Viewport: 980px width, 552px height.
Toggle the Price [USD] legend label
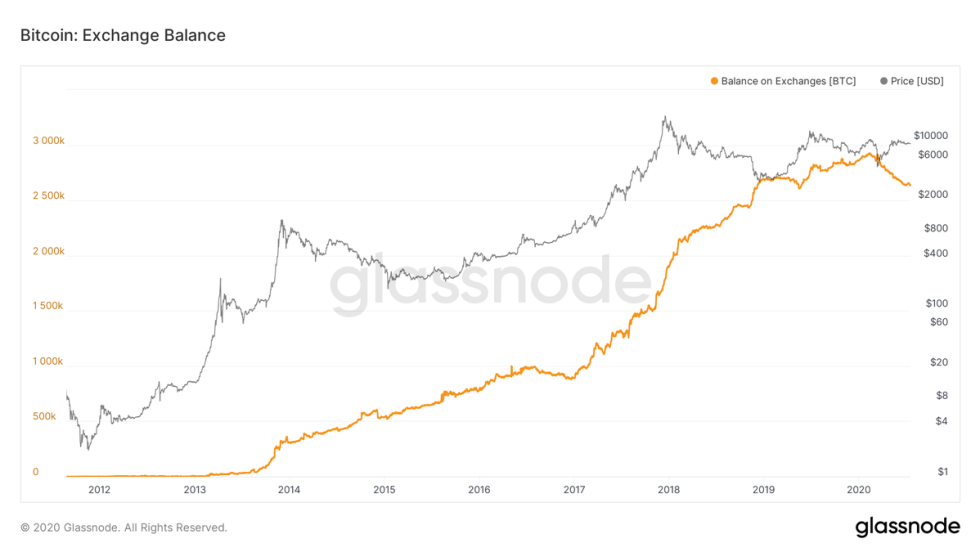pos(917,81)
